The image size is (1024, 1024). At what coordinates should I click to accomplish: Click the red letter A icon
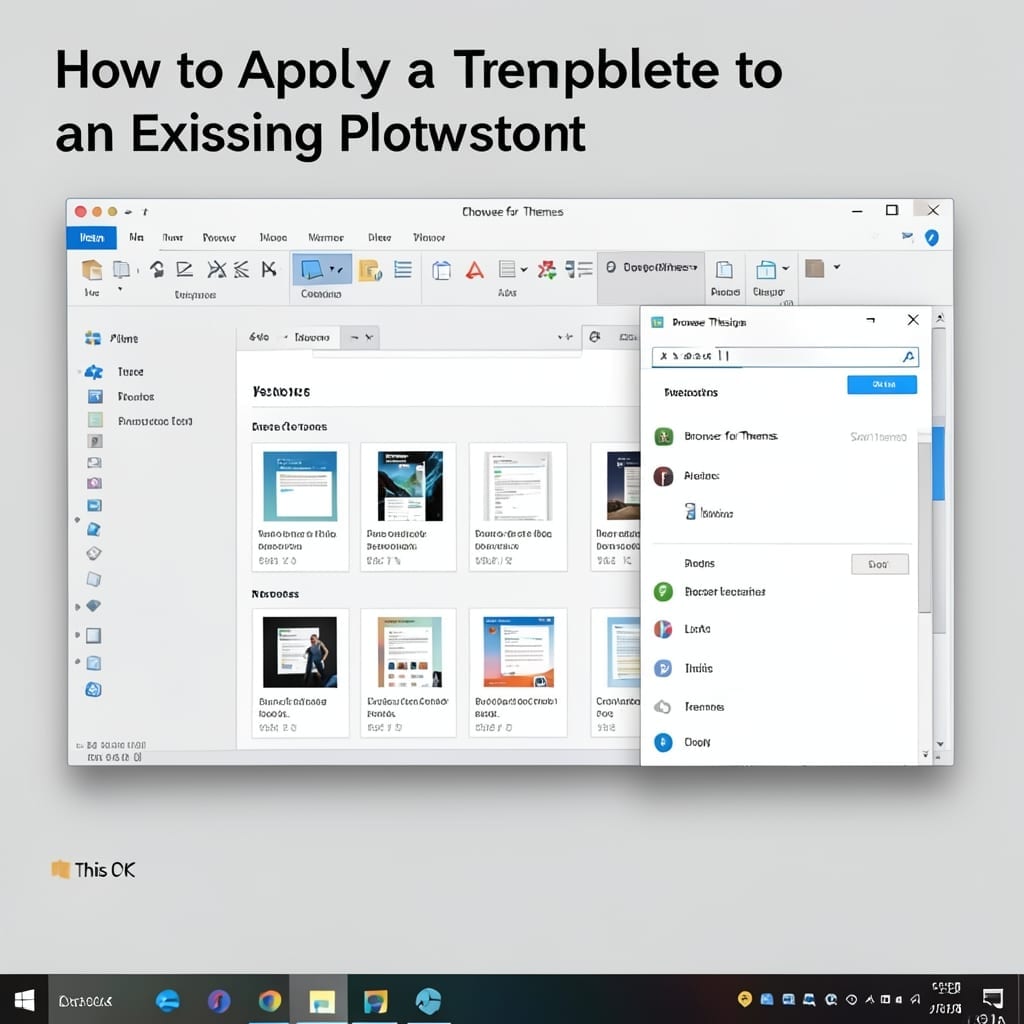coord(475,270)
